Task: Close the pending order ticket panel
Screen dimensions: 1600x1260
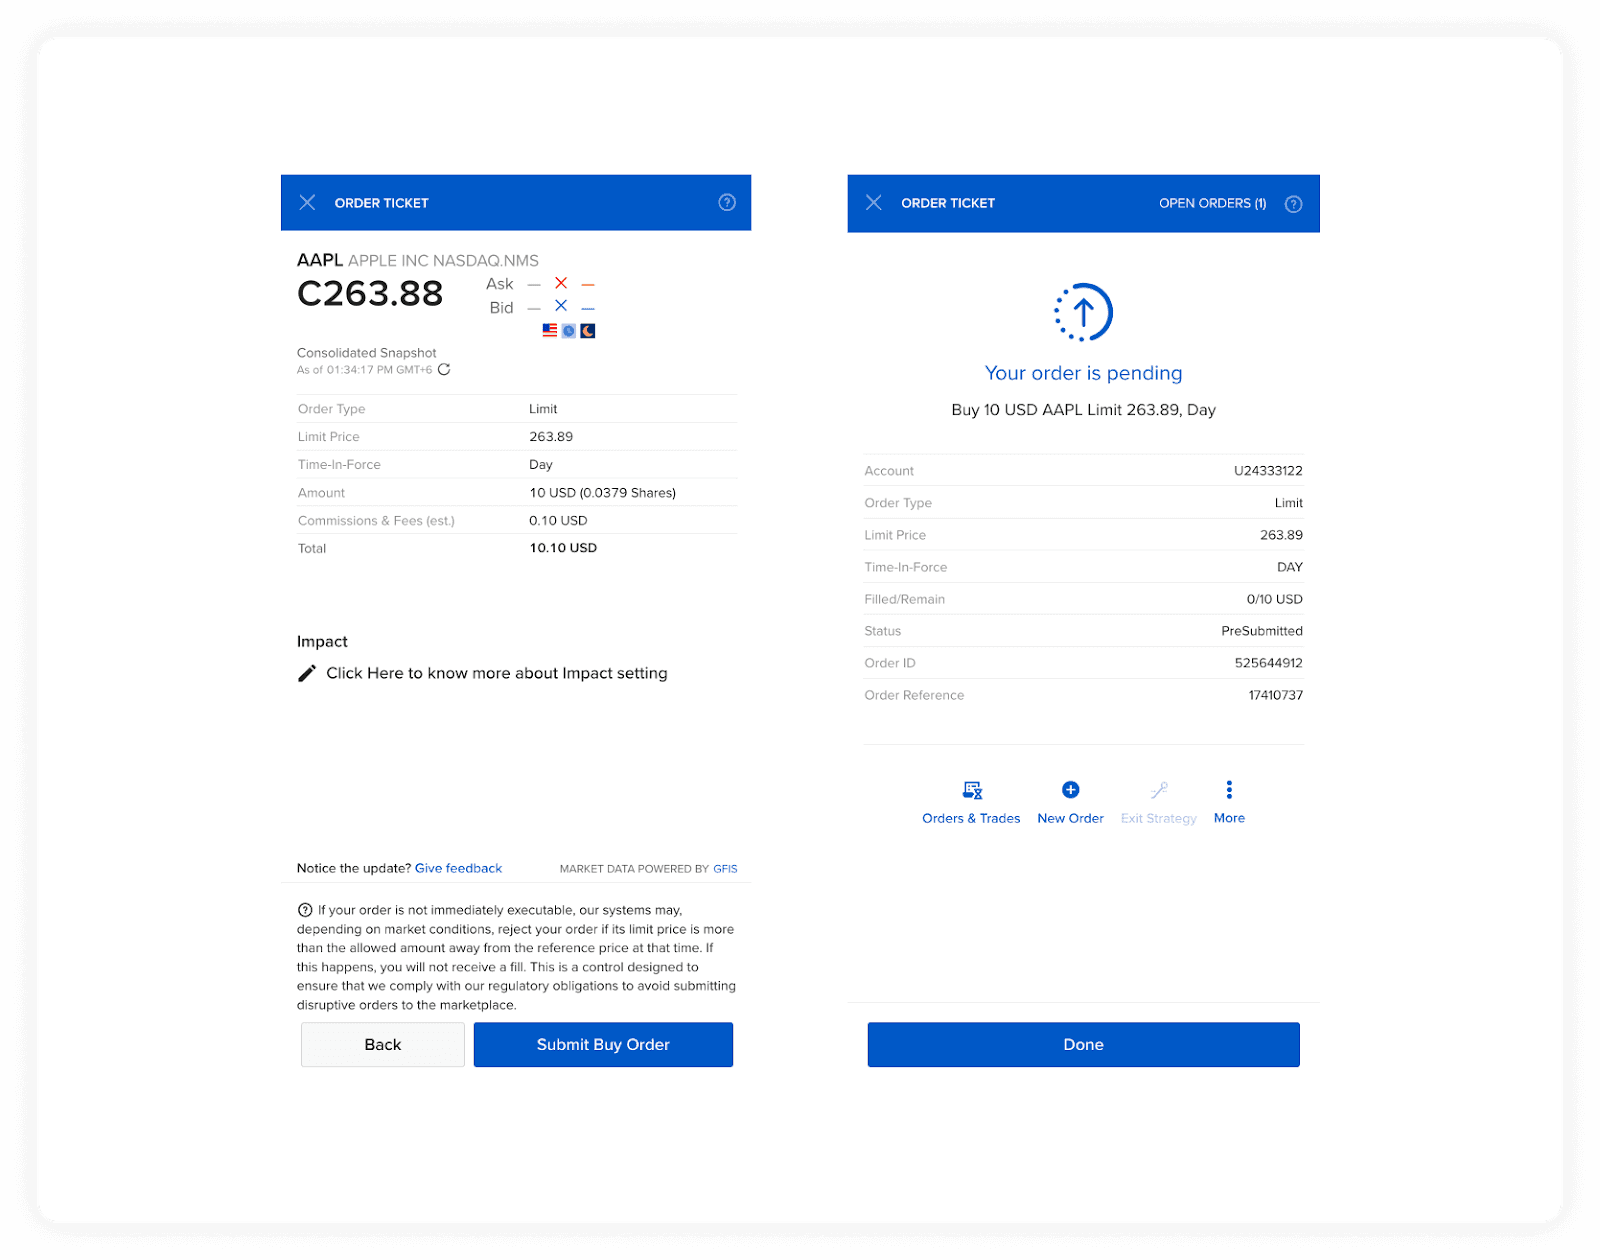Action: tap(874, 203)
